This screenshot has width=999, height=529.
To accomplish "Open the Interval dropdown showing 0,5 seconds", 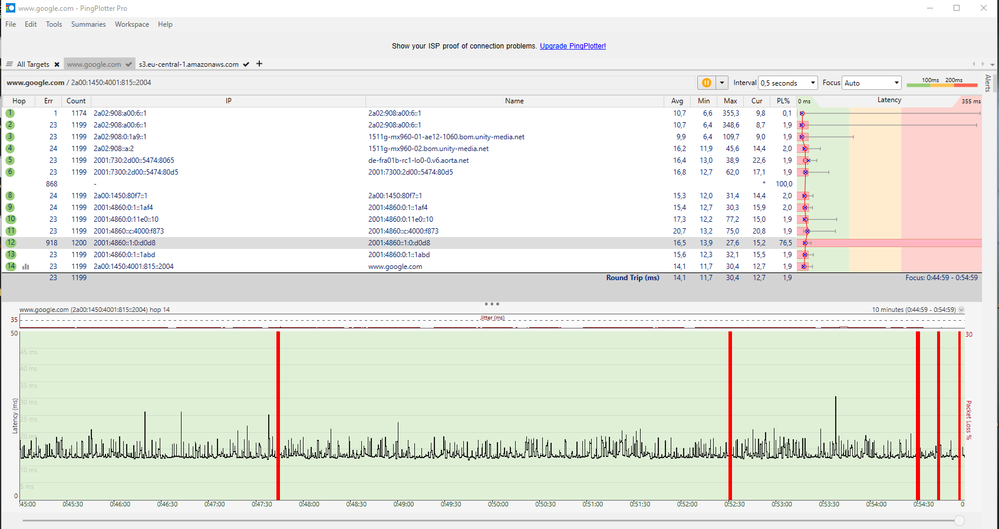I will (x=787, y=83).
